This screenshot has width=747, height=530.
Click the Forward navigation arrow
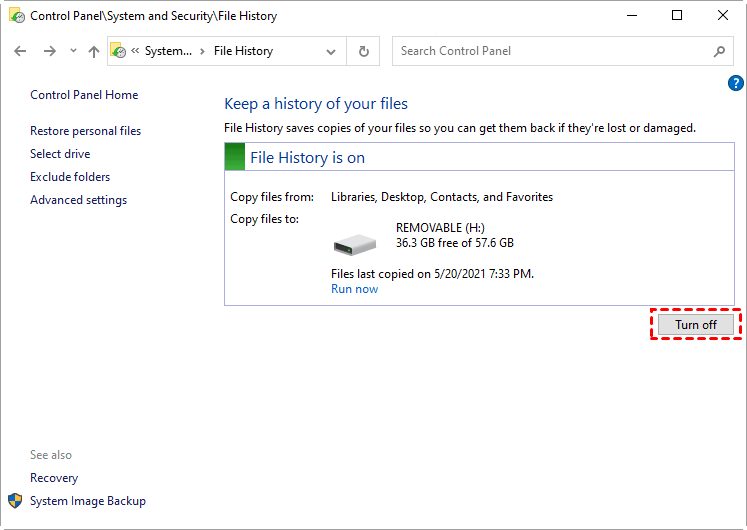49,52
